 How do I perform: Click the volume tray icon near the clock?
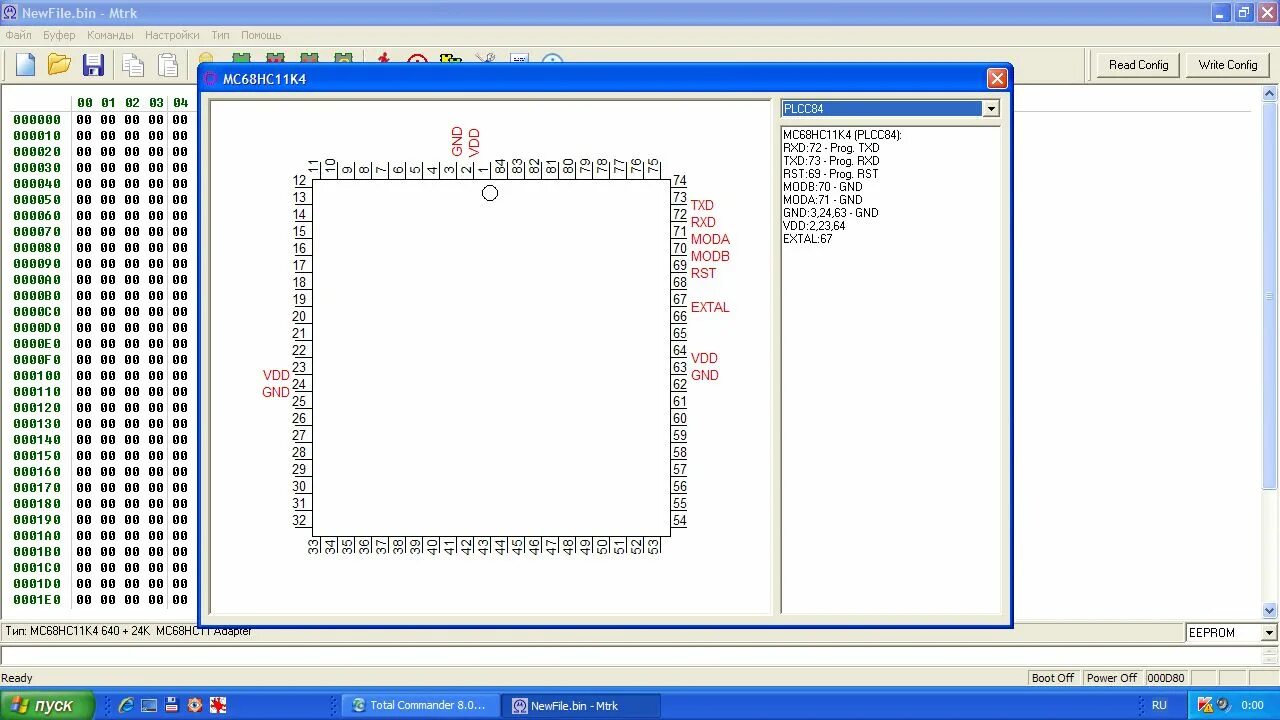point(1223,705)
